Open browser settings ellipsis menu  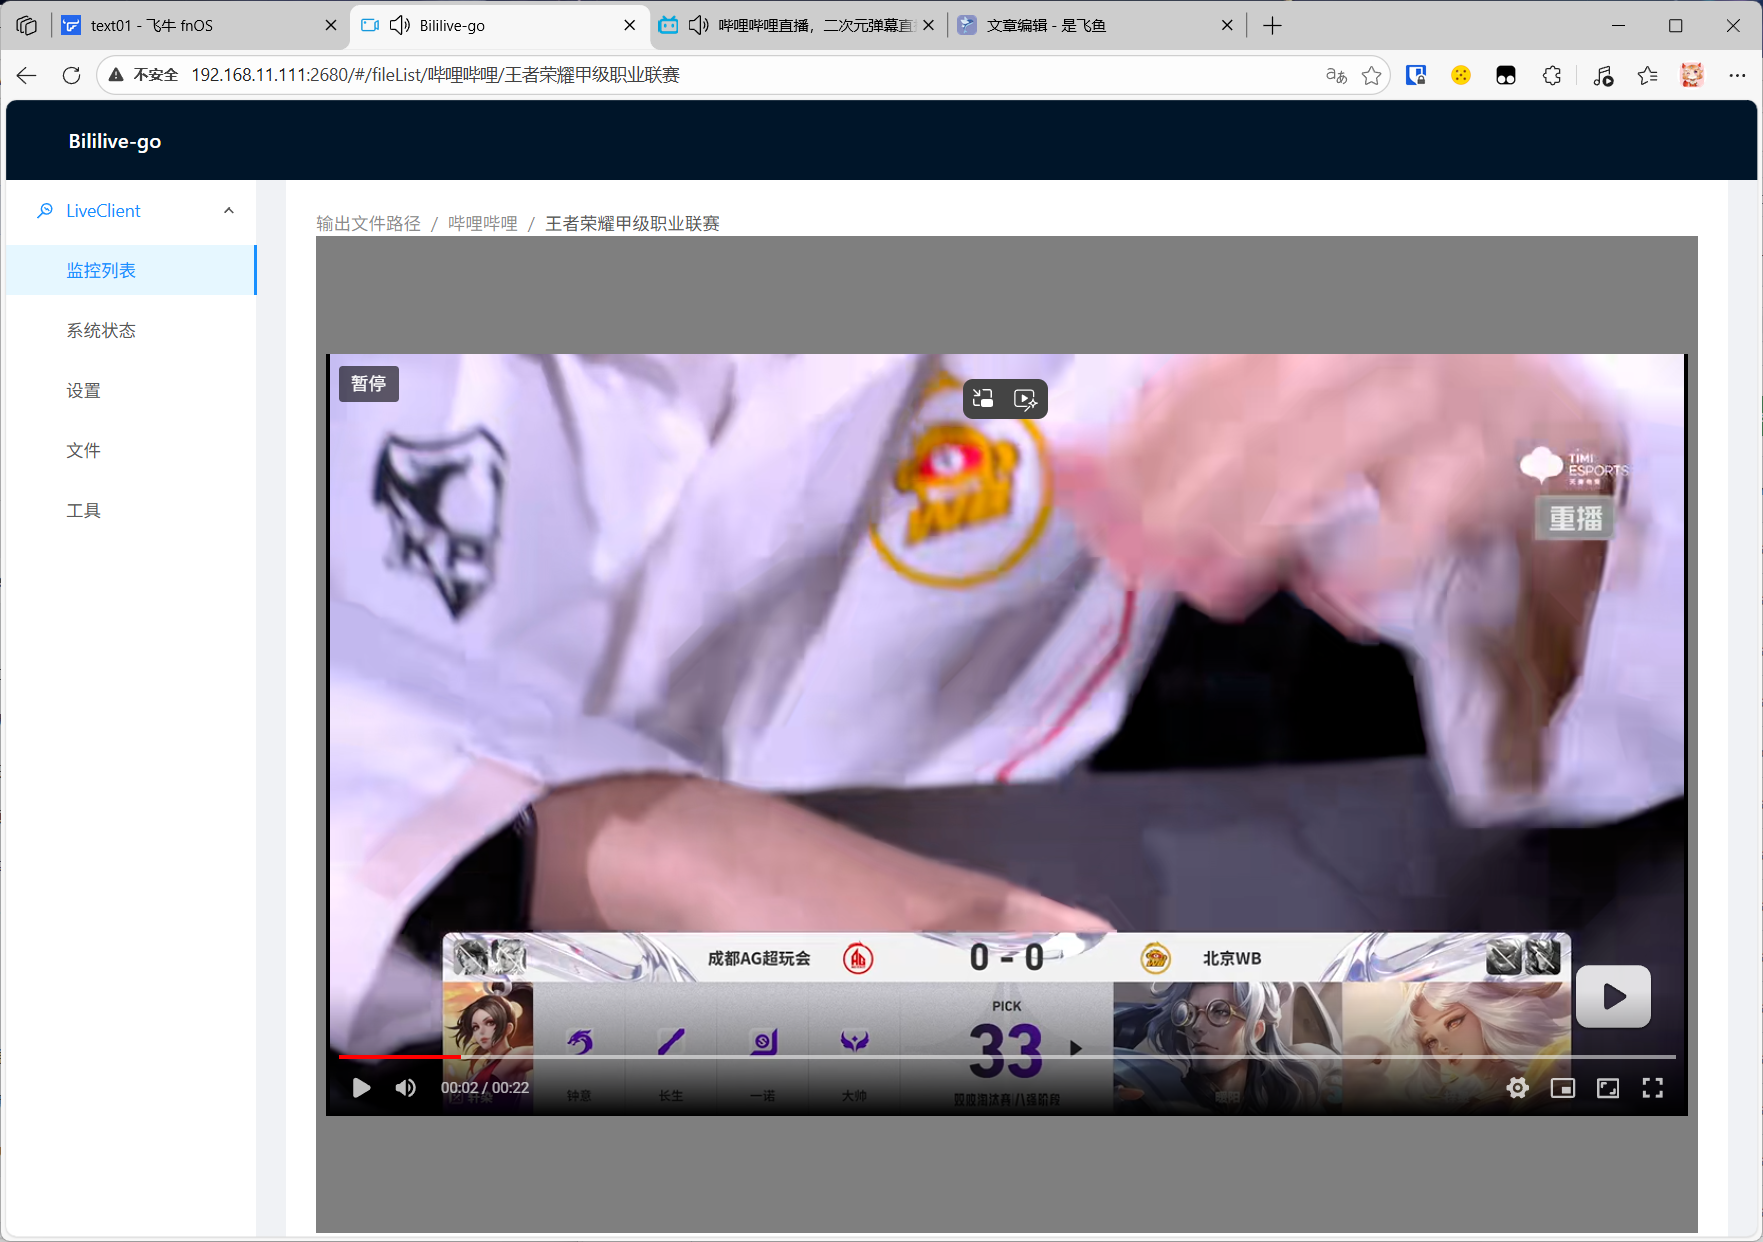pos(1737,75)
